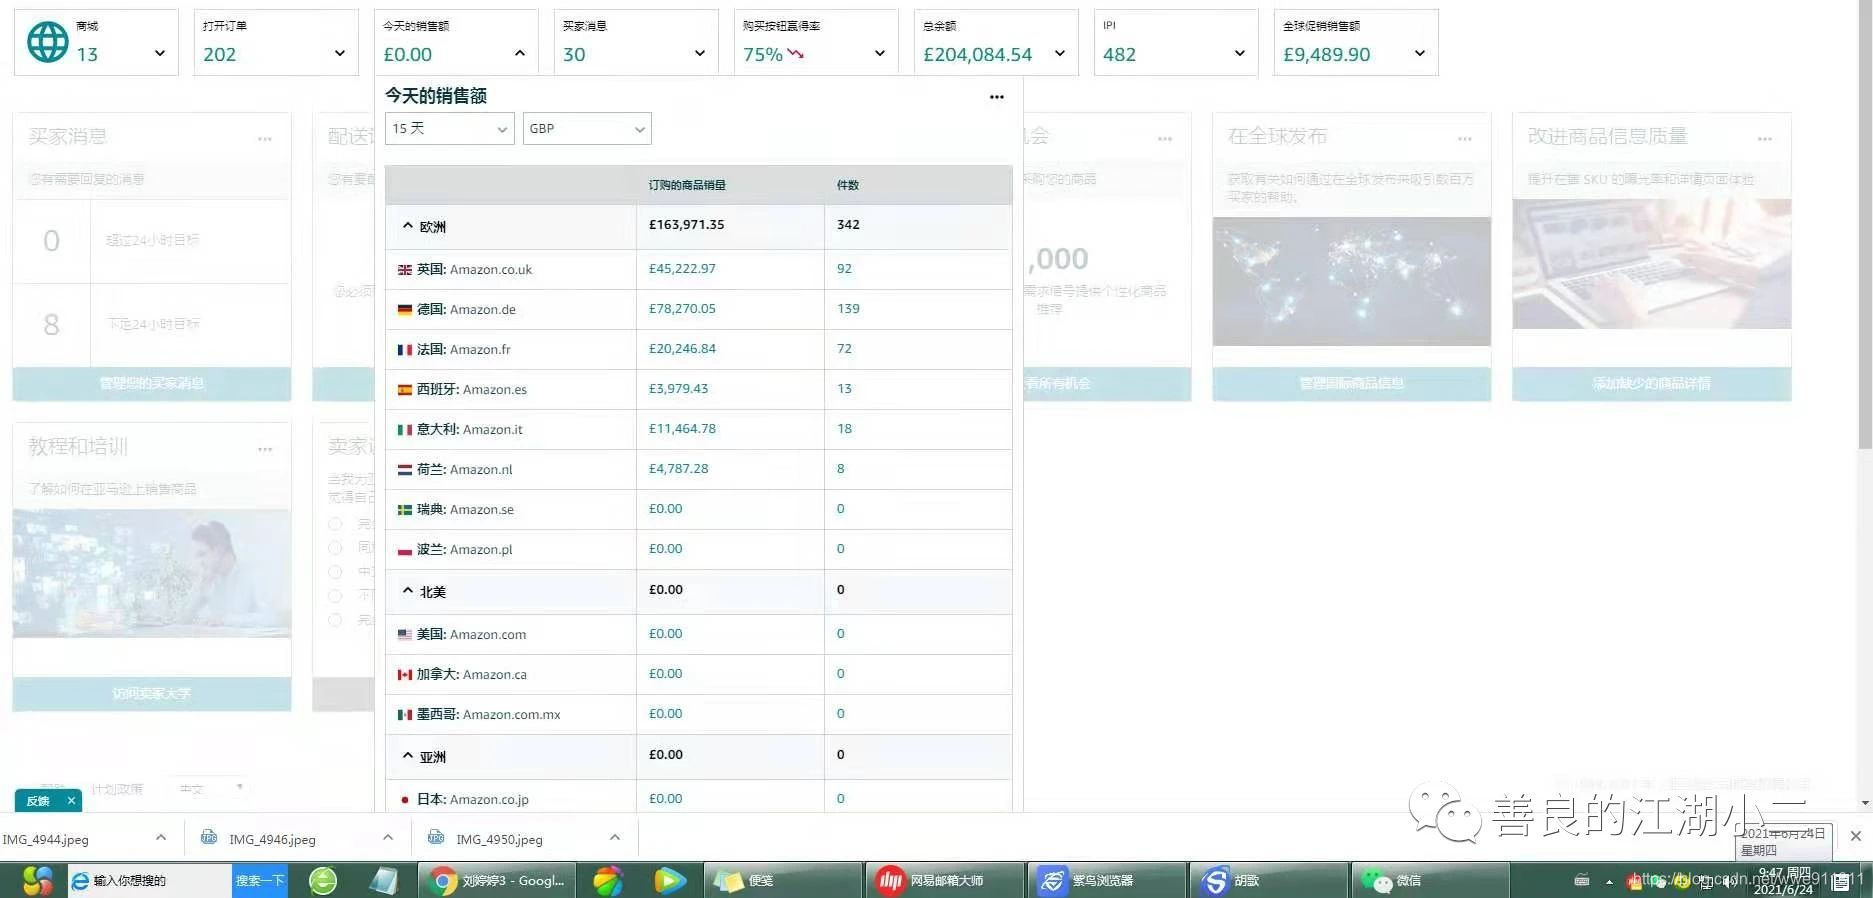This screenshot has height=898, width=1873.
Task: Open 网易邮箱大师 from the taskbar
Action: [945, 881]
